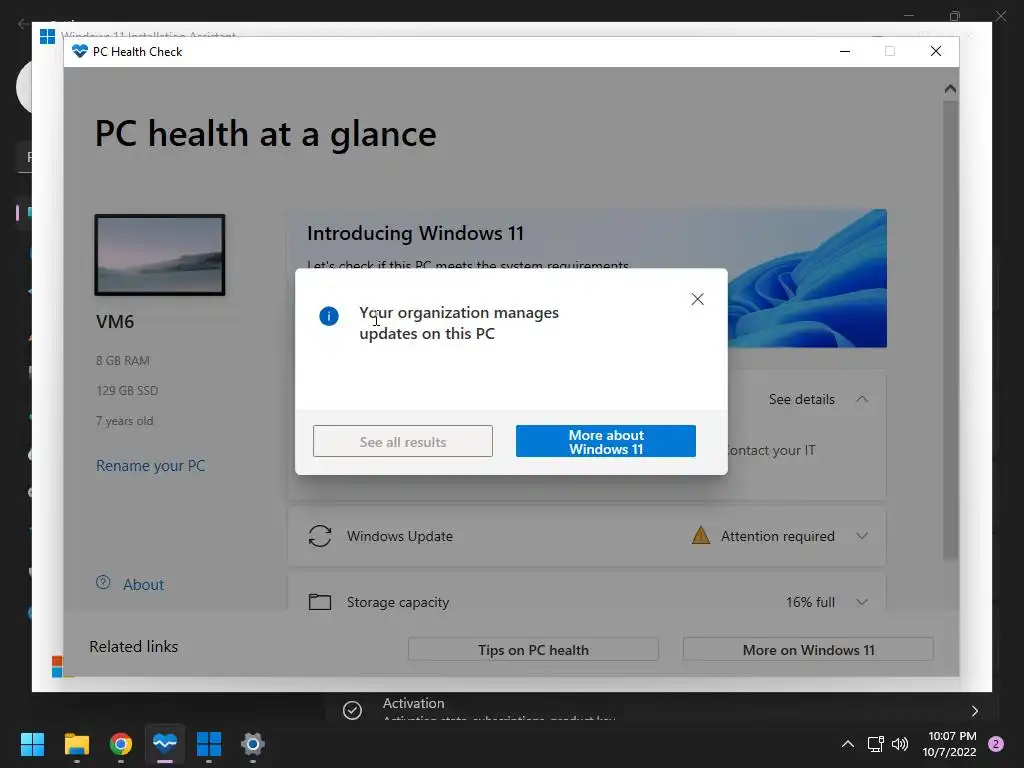Click the Windows logo of Installation Assistant
The width and height of the screenshot is (1024, 768).
48,36
